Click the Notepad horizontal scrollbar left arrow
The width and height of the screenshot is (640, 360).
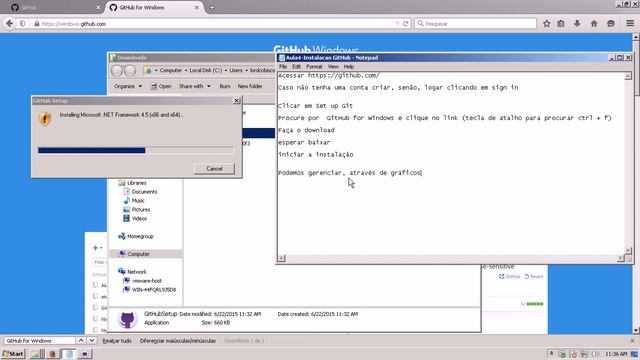pos(282,258)
